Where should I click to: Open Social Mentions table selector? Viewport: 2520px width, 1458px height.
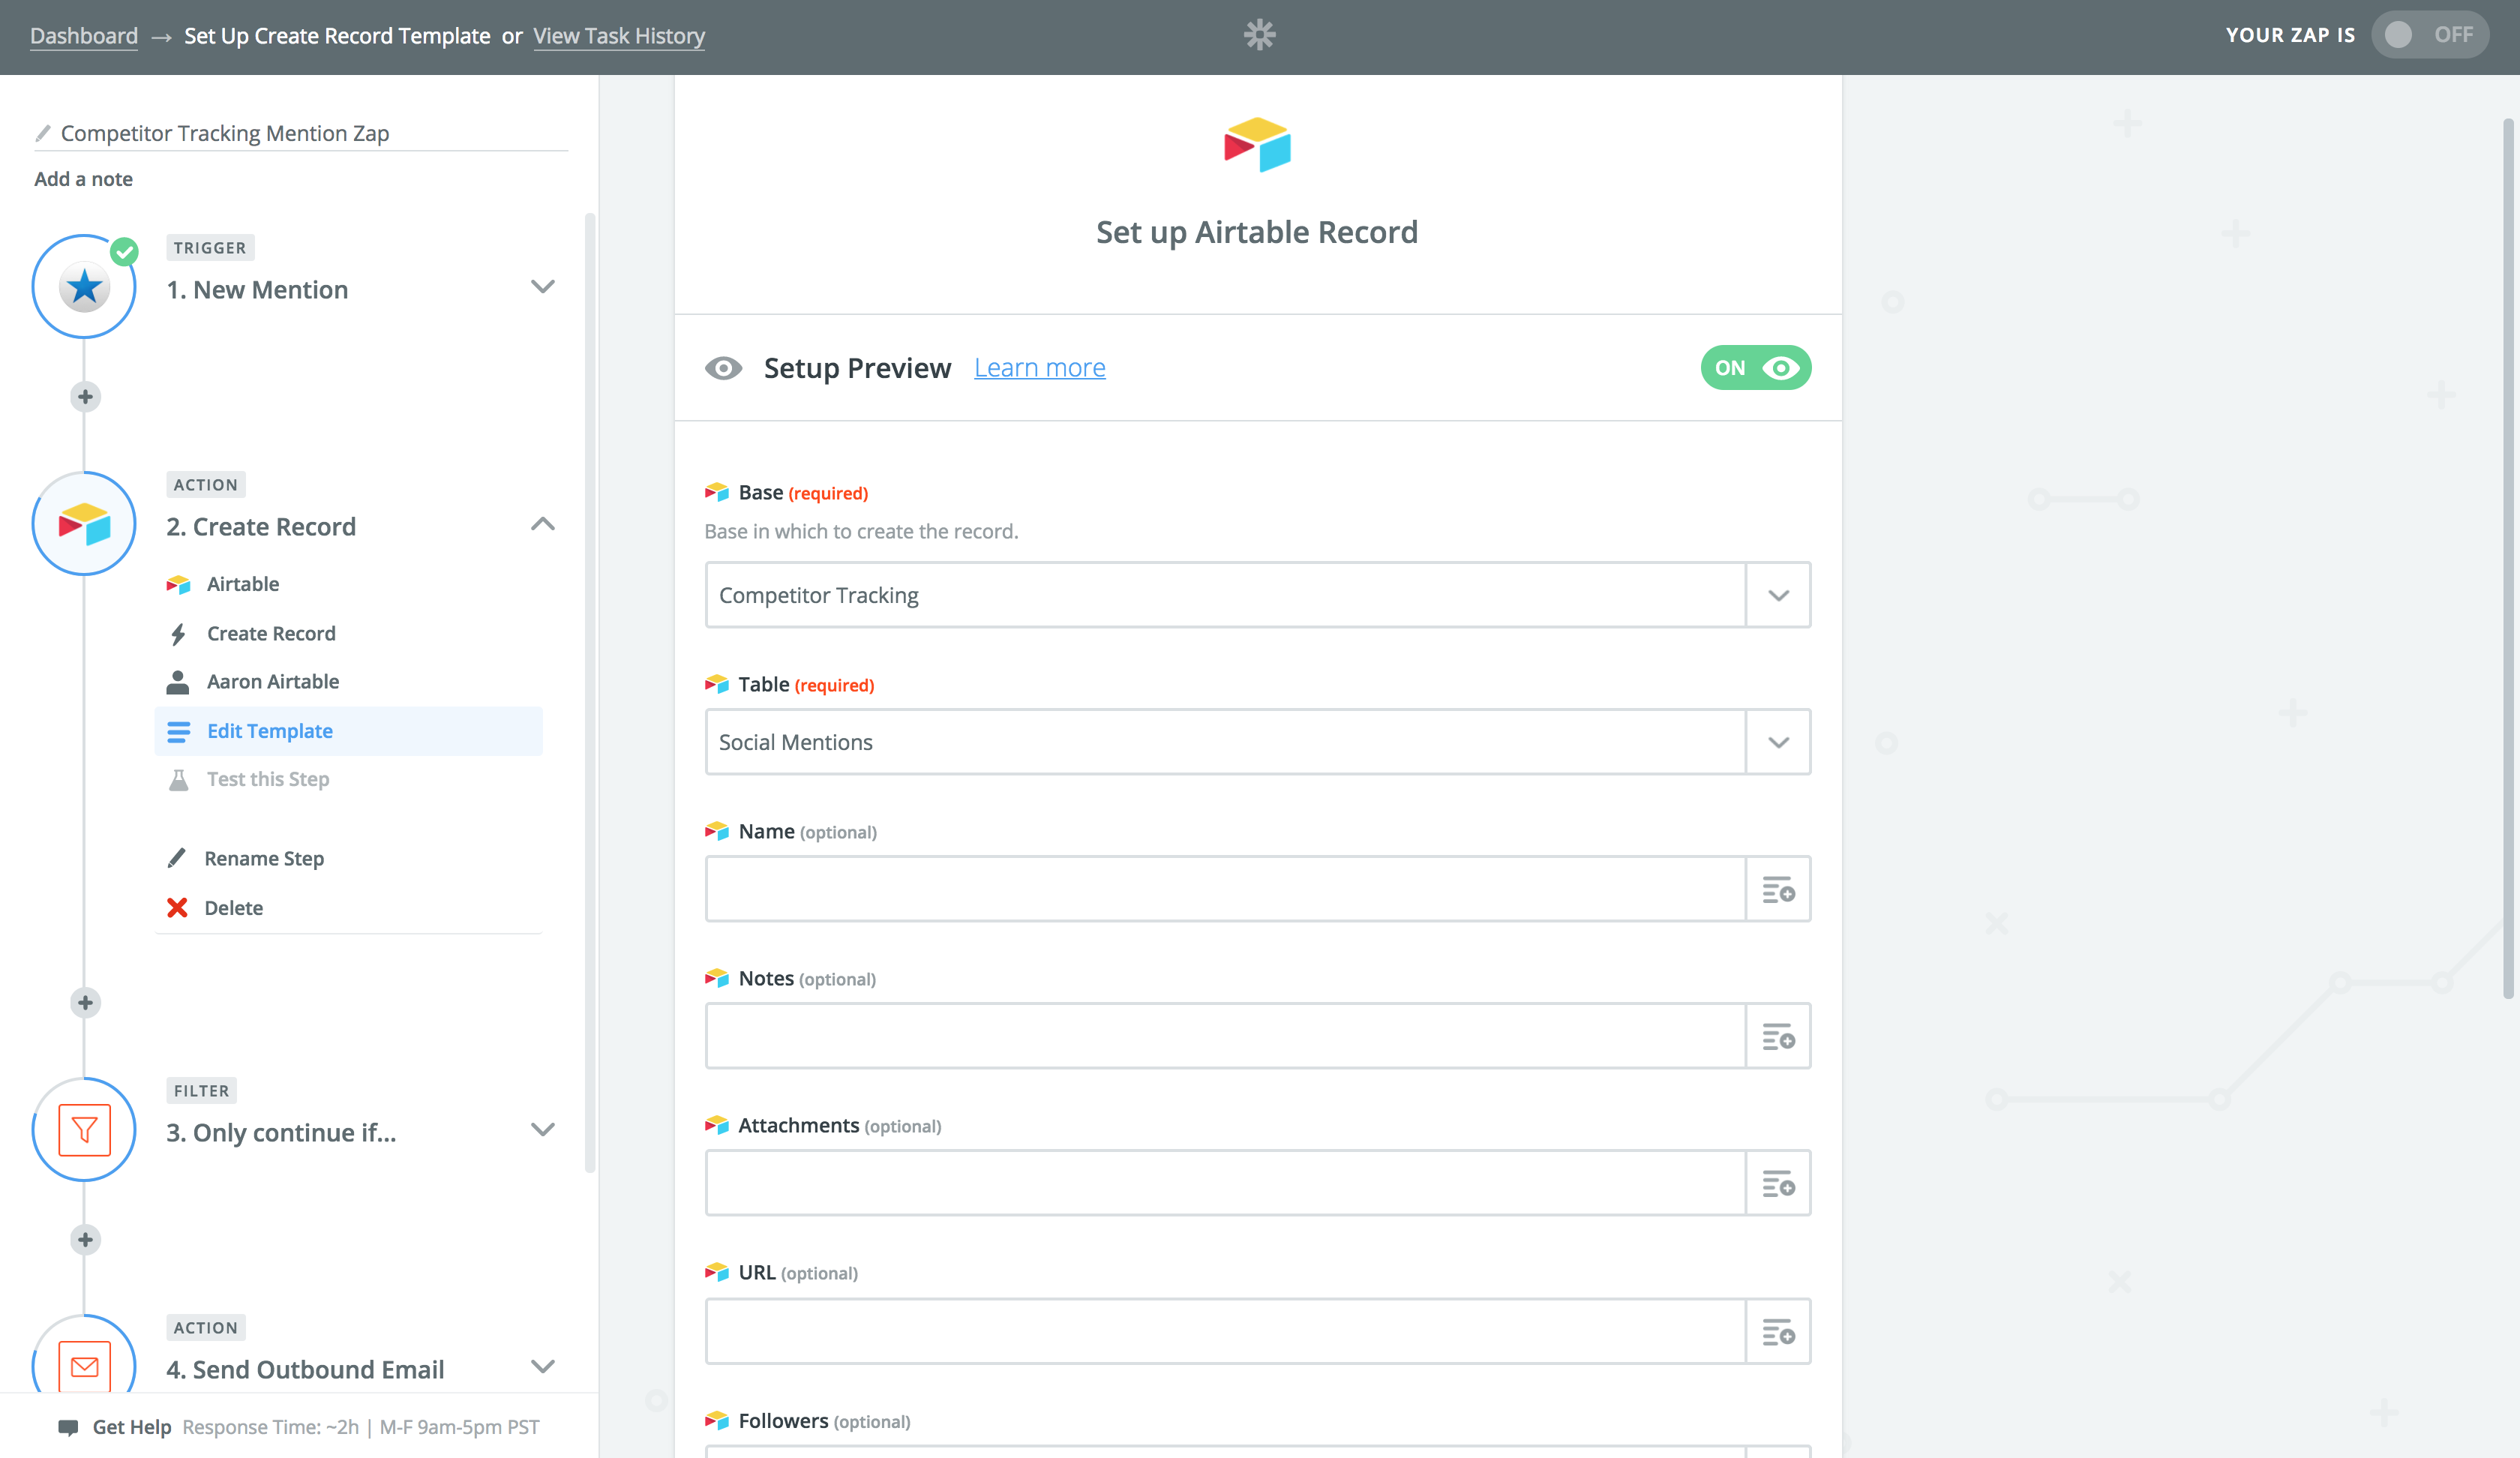pyautogui.click(x=1258, y=742)
